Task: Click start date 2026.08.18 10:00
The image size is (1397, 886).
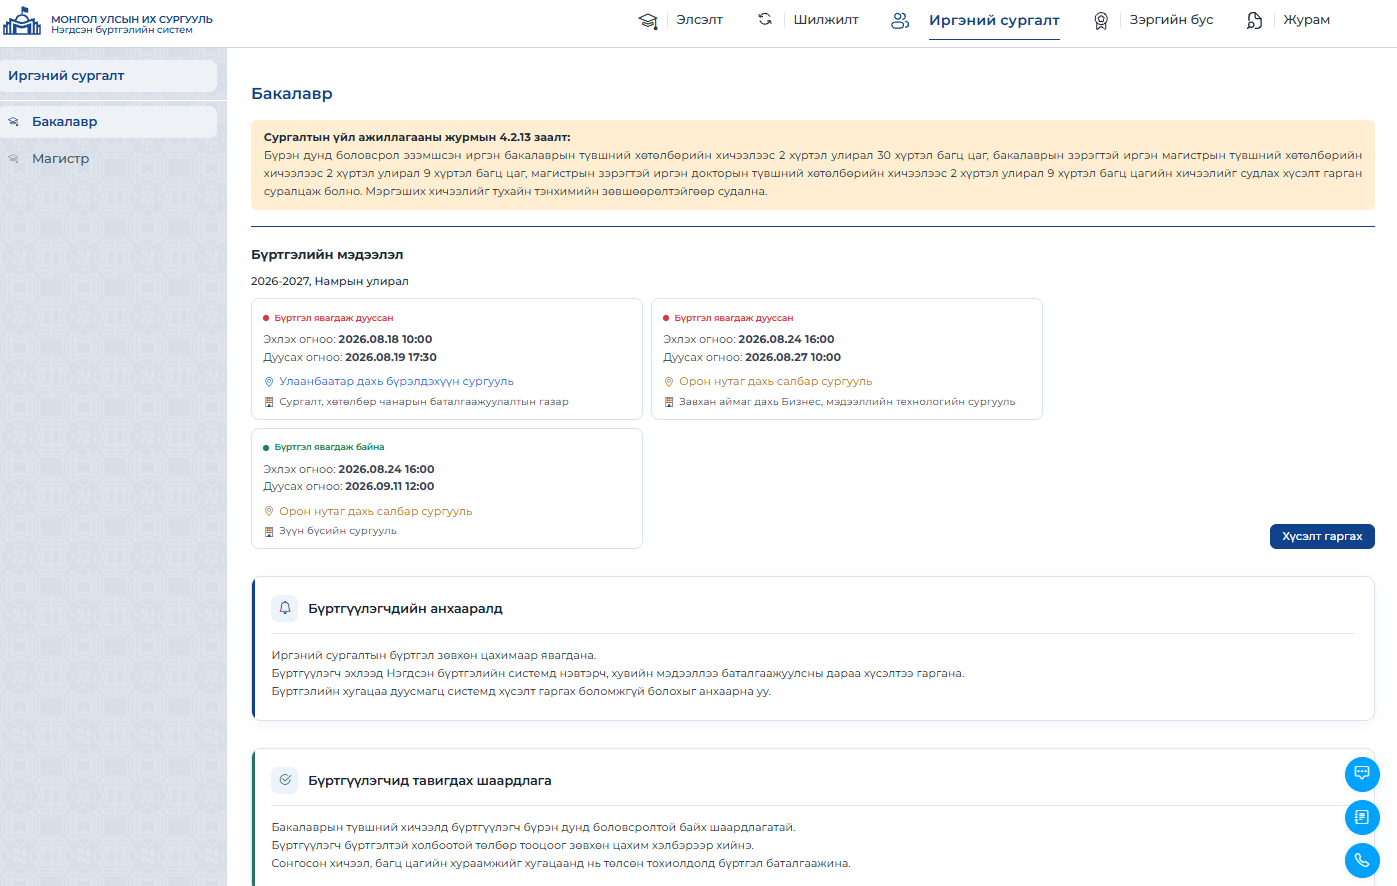Action: point(385,339)
